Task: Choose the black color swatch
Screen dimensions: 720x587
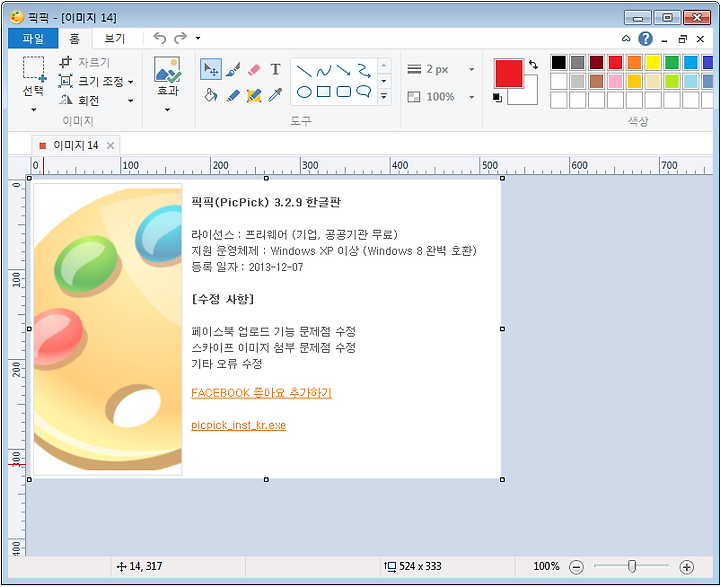Action: click(x=559, y=62)
